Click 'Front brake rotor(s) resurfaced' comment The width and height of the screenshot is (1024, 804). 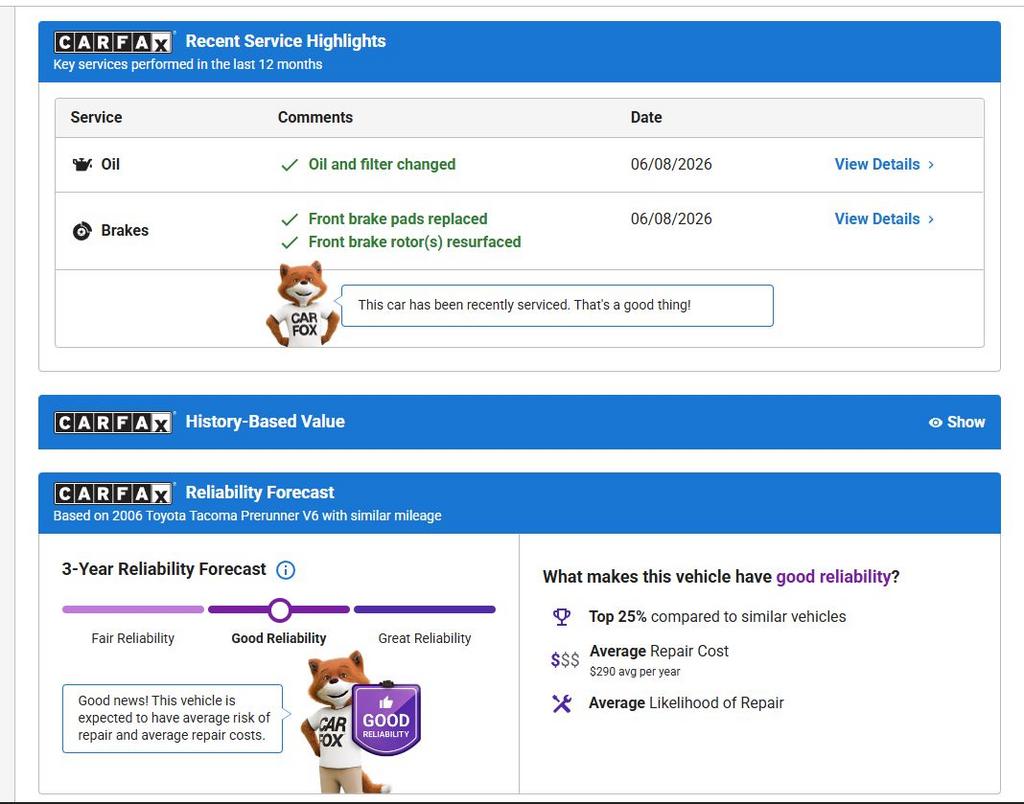coord(415,242)
